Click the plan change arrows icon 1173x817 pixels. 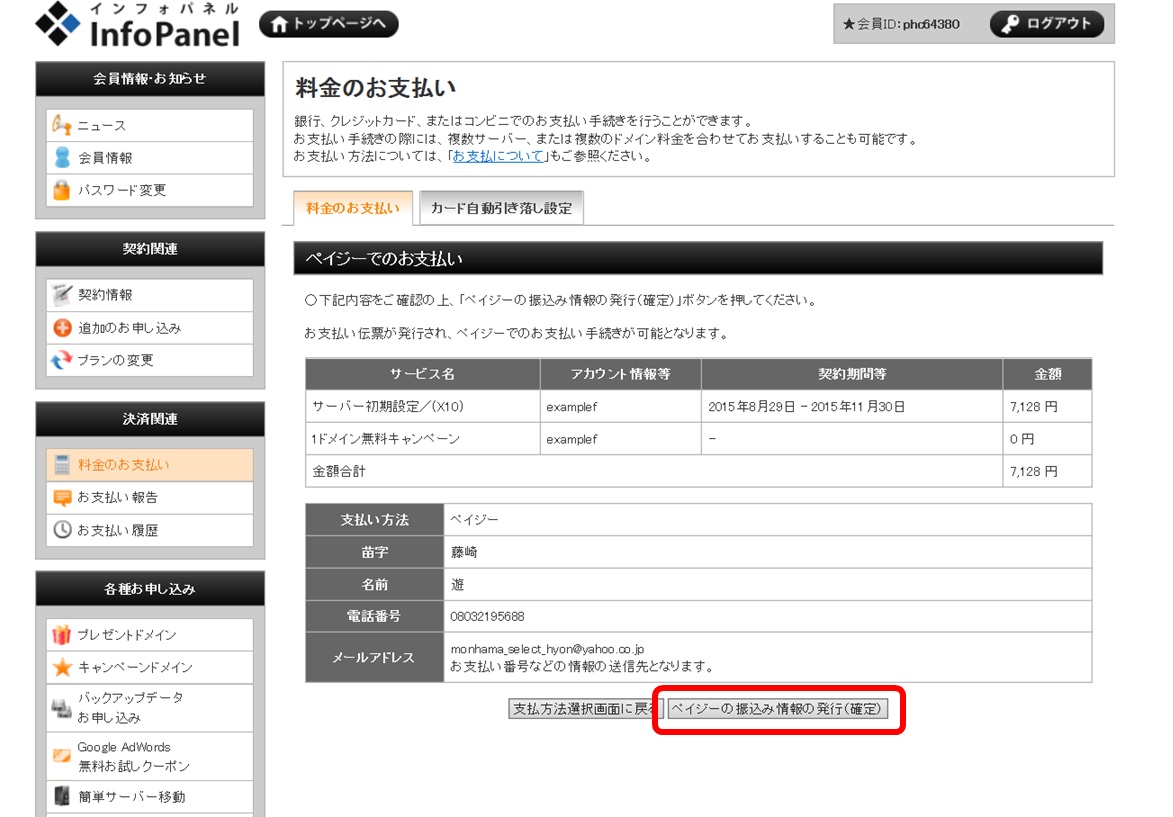[62, 360]
